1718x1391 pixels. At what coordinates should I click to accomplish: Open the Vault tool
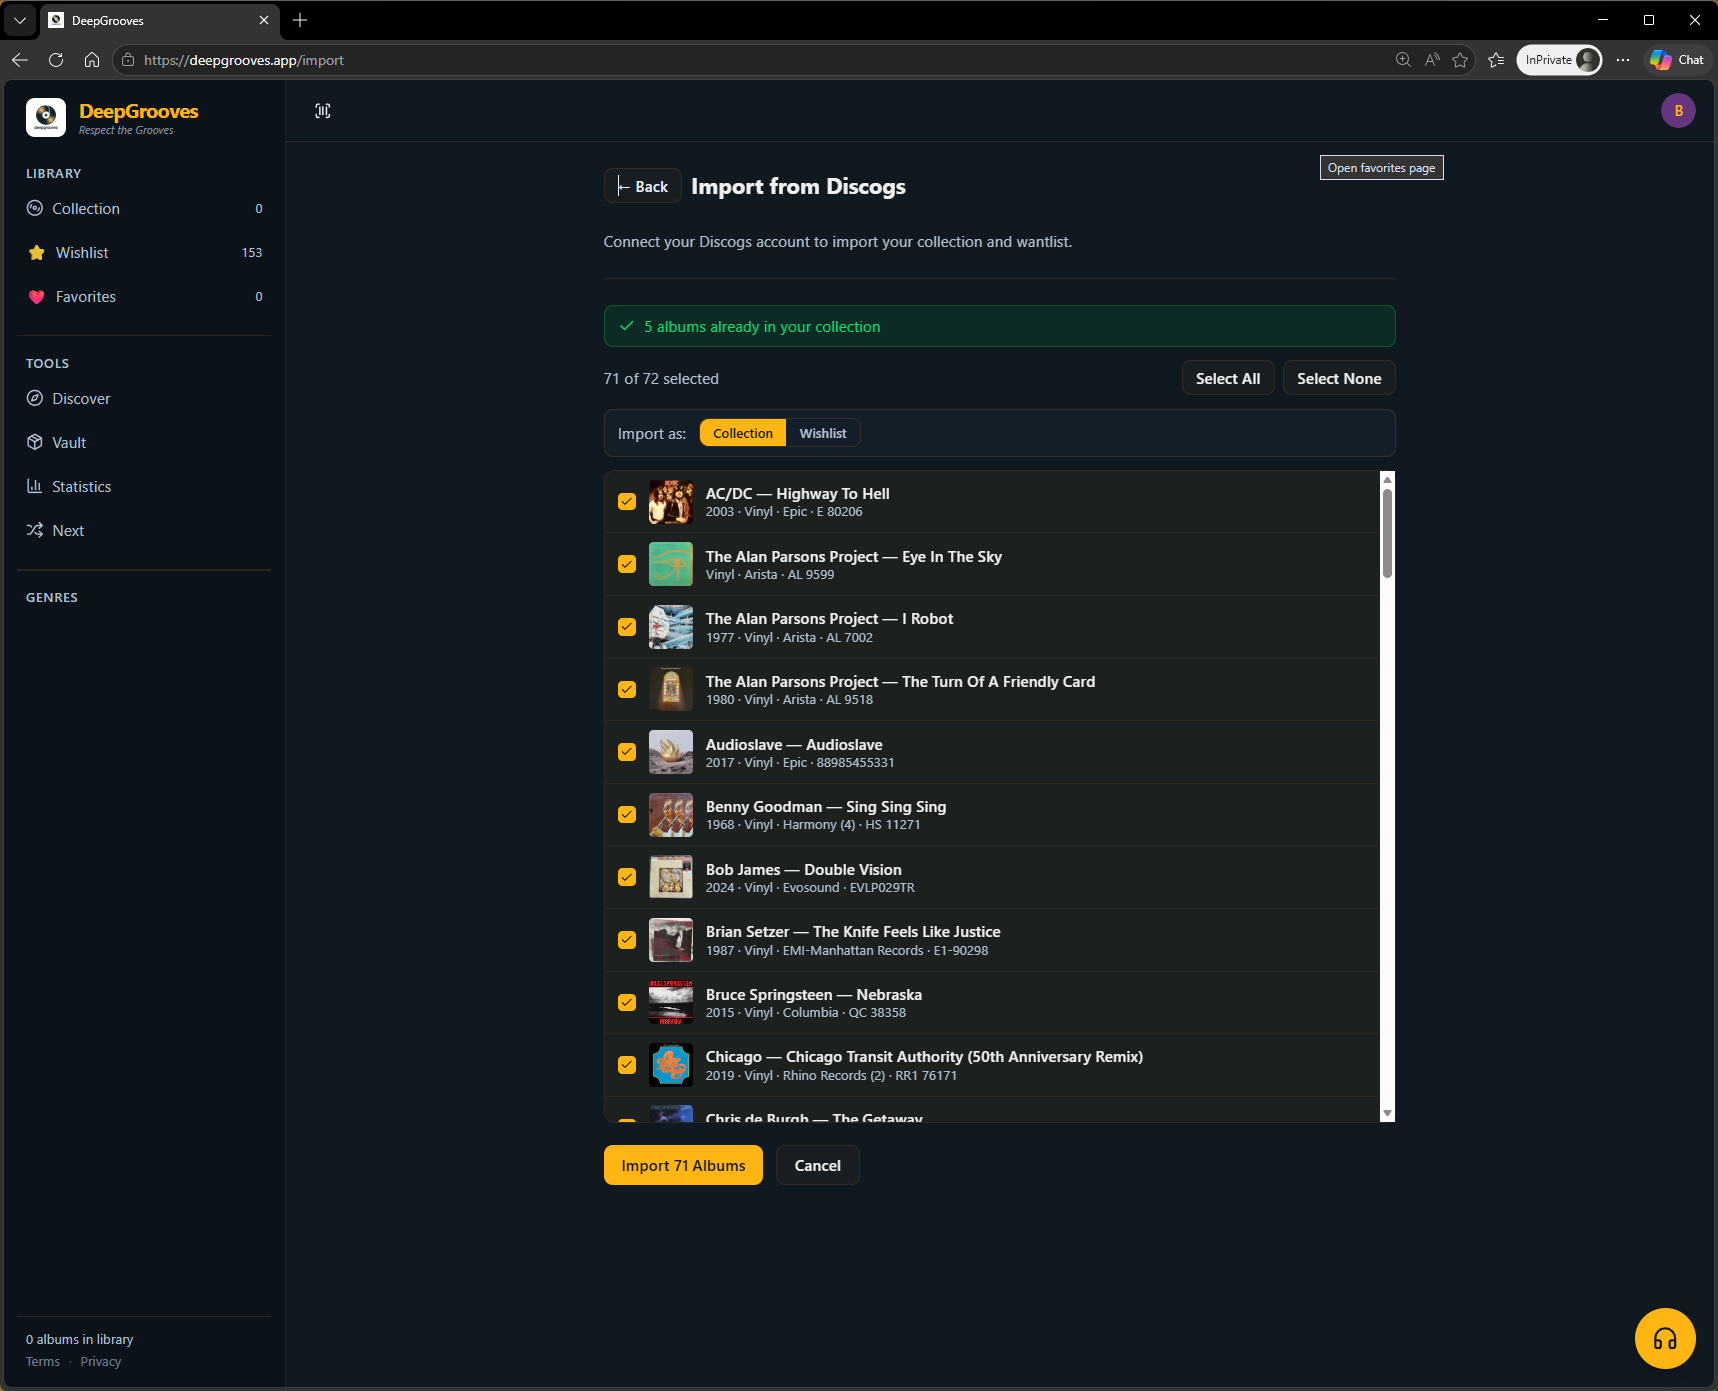(144, 442)
